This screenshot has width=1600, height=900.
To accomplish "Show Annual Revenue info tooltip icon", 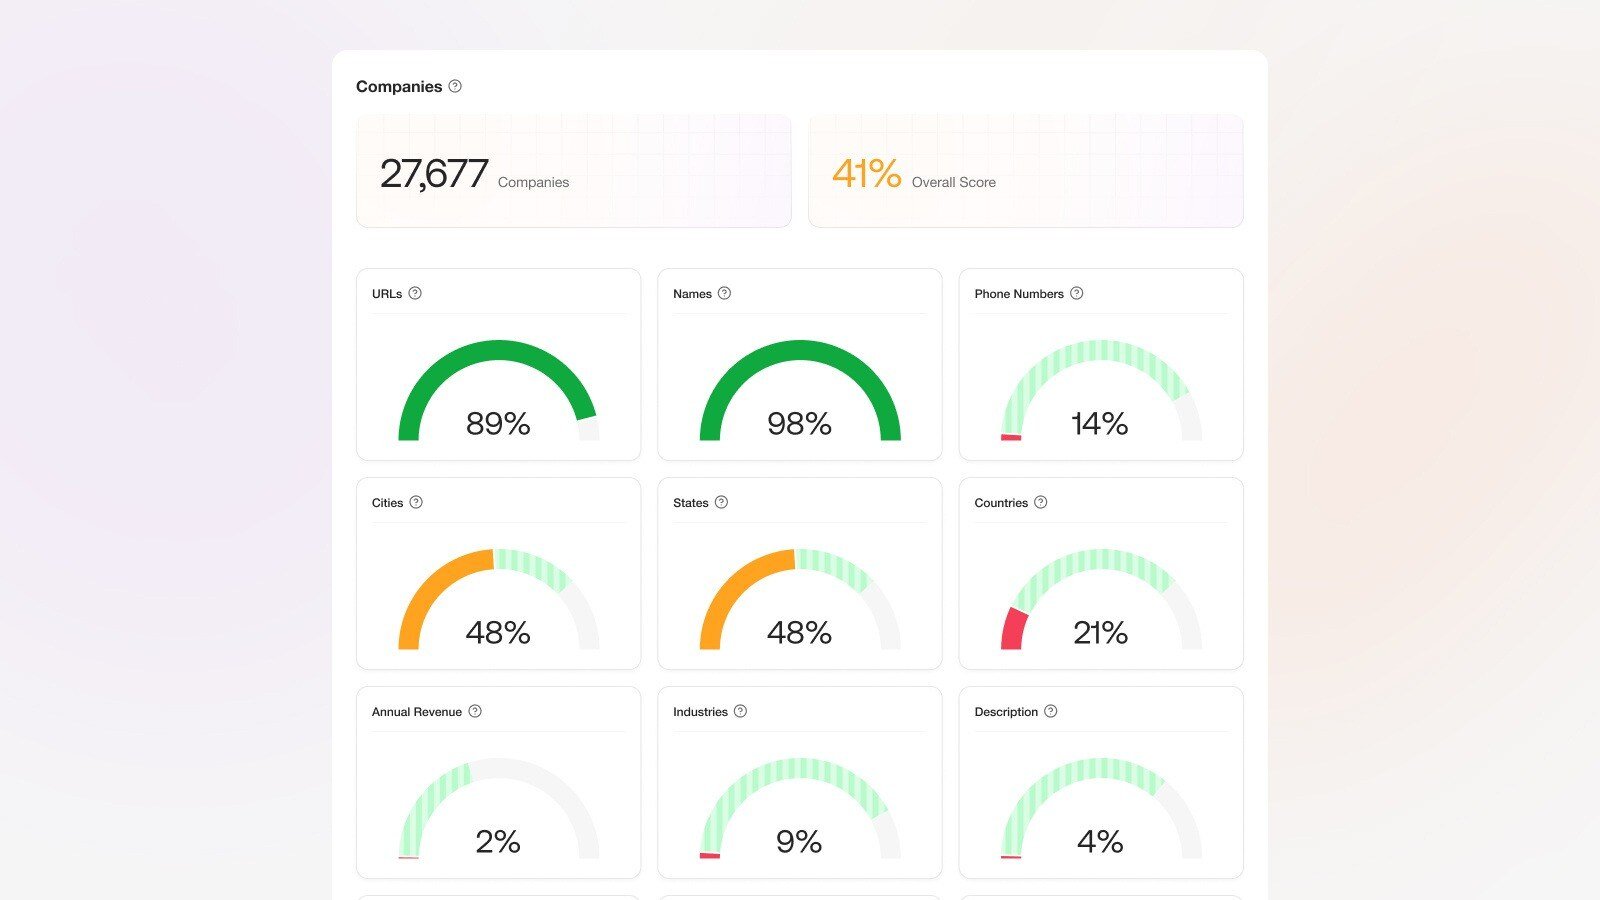I will click(475, 711).
